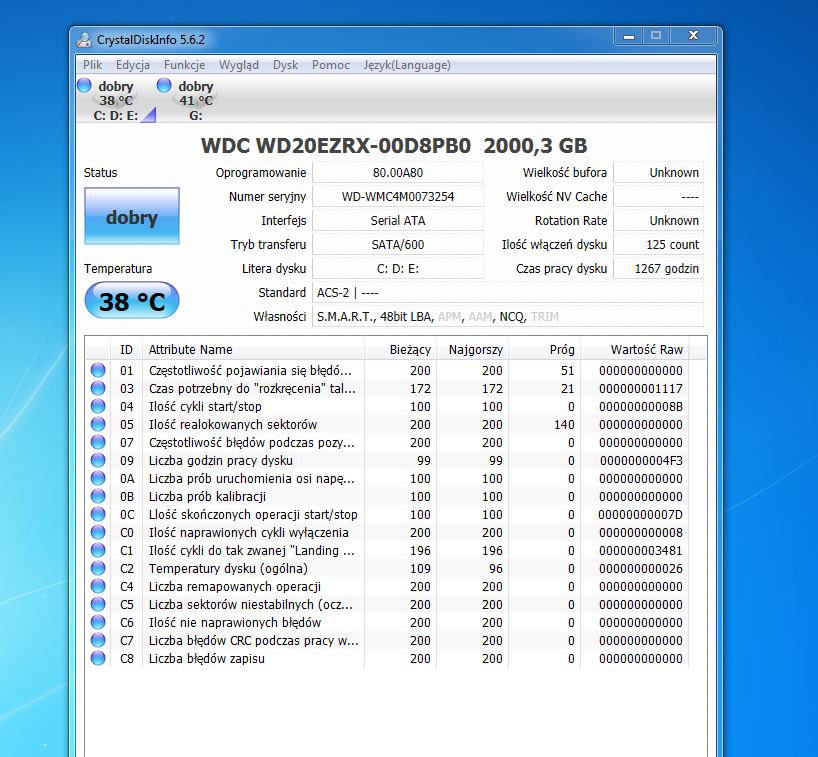Image resolution: width=818 pixels, height=757 pixels.
Task: Click raw value 0000000004F3
Action: [x=641, y=461]
